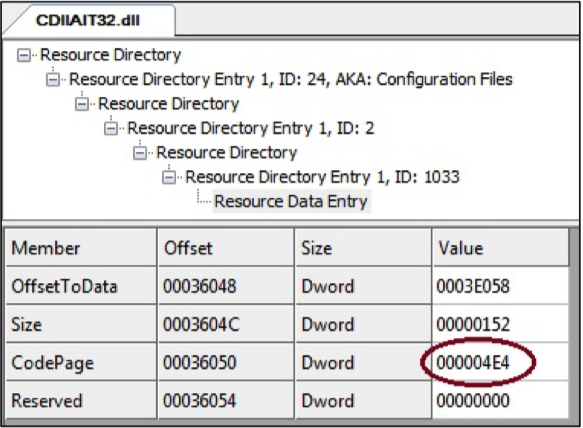Click the Reserved value 00000000
This screenshot has width=583, height=428.
tap(501, 401)
